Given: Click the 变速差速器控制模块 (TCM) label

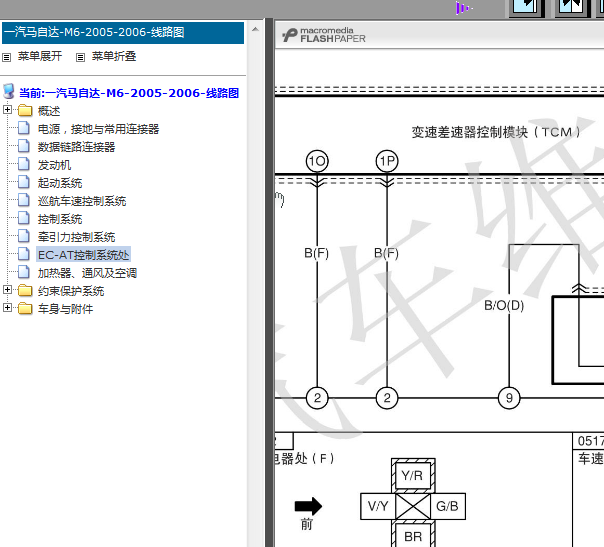Looking at the screenshot, I should tap(496, 132).
